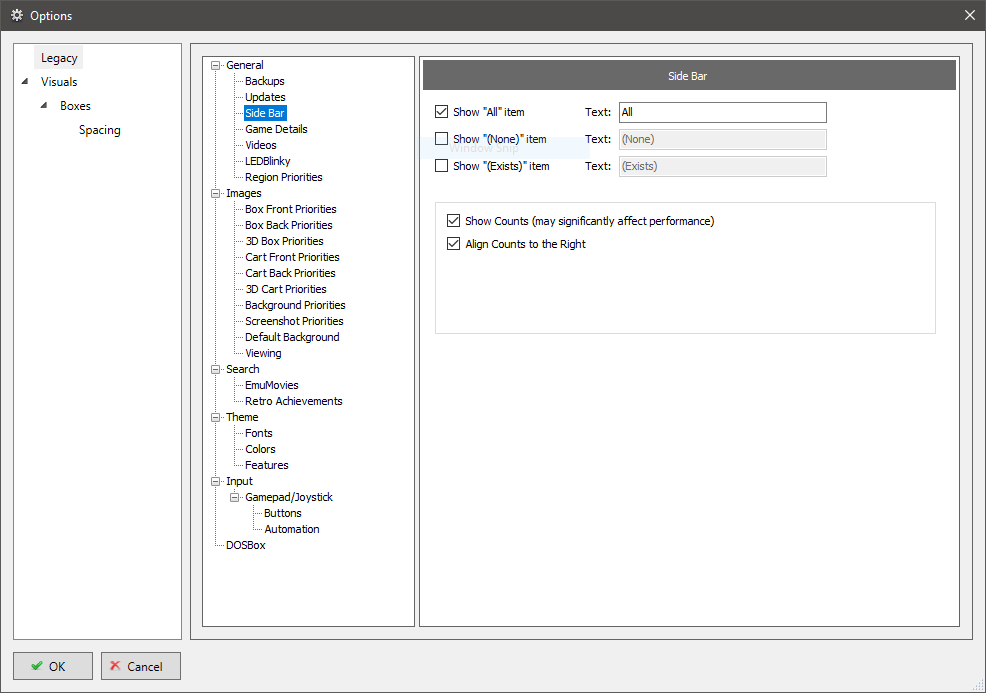Viewport: 986px width, 693px height.
Task: Open Box Front Priorities settings
Action: point(290,209)
